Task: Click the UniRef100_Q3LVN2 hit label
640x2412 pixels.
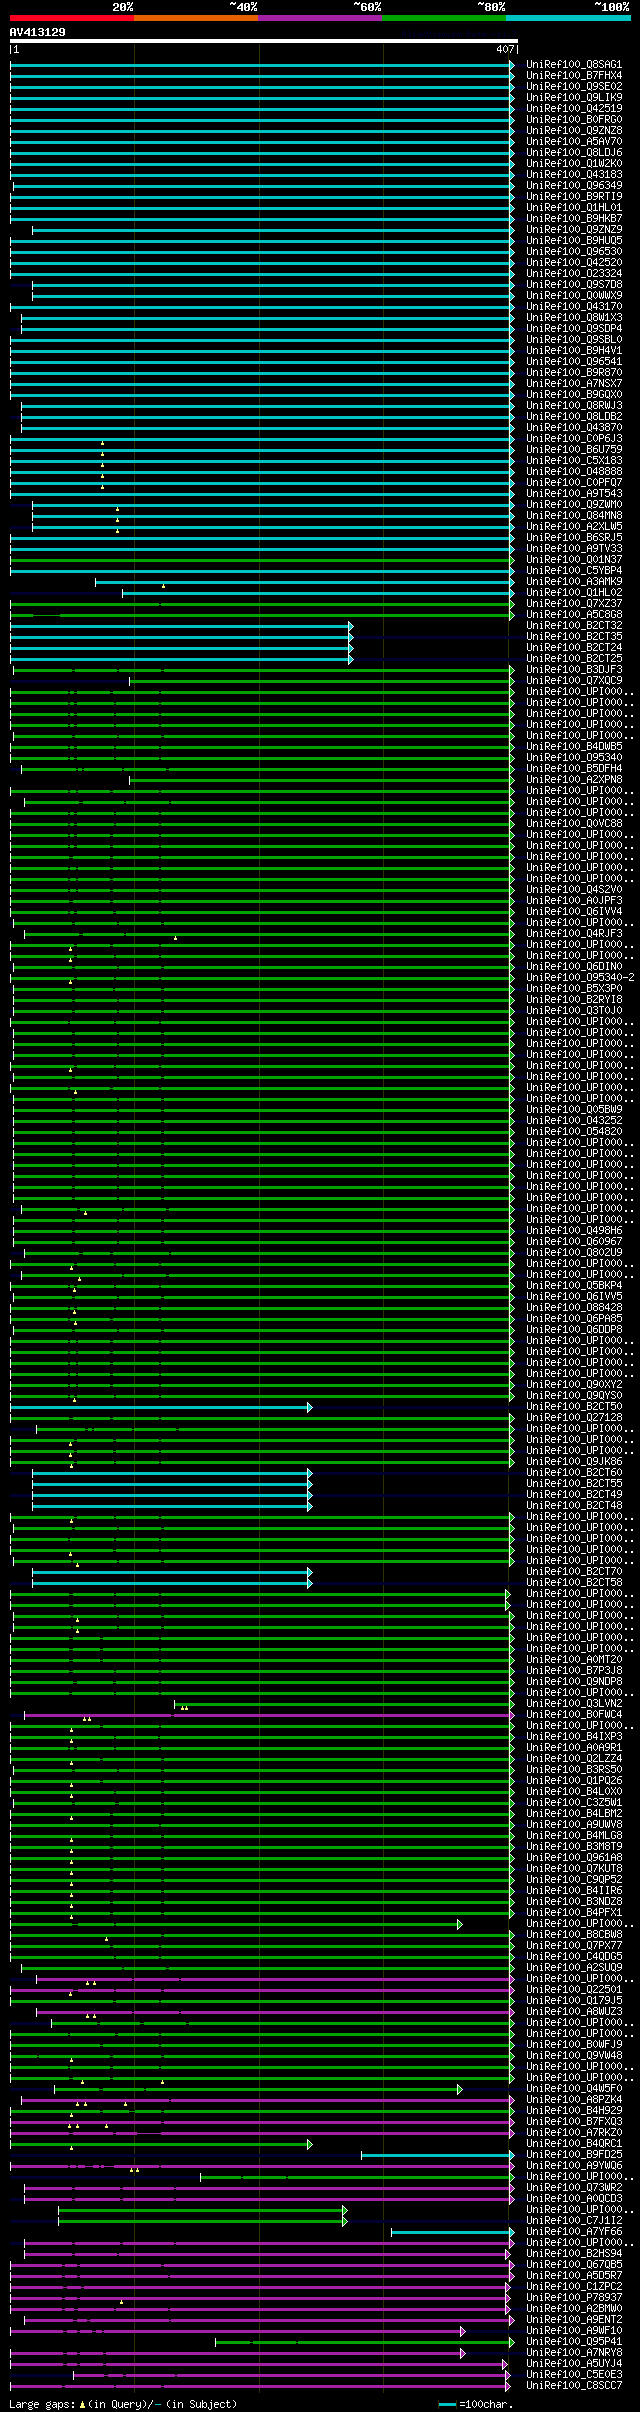Action: (x=574, y=1704)
